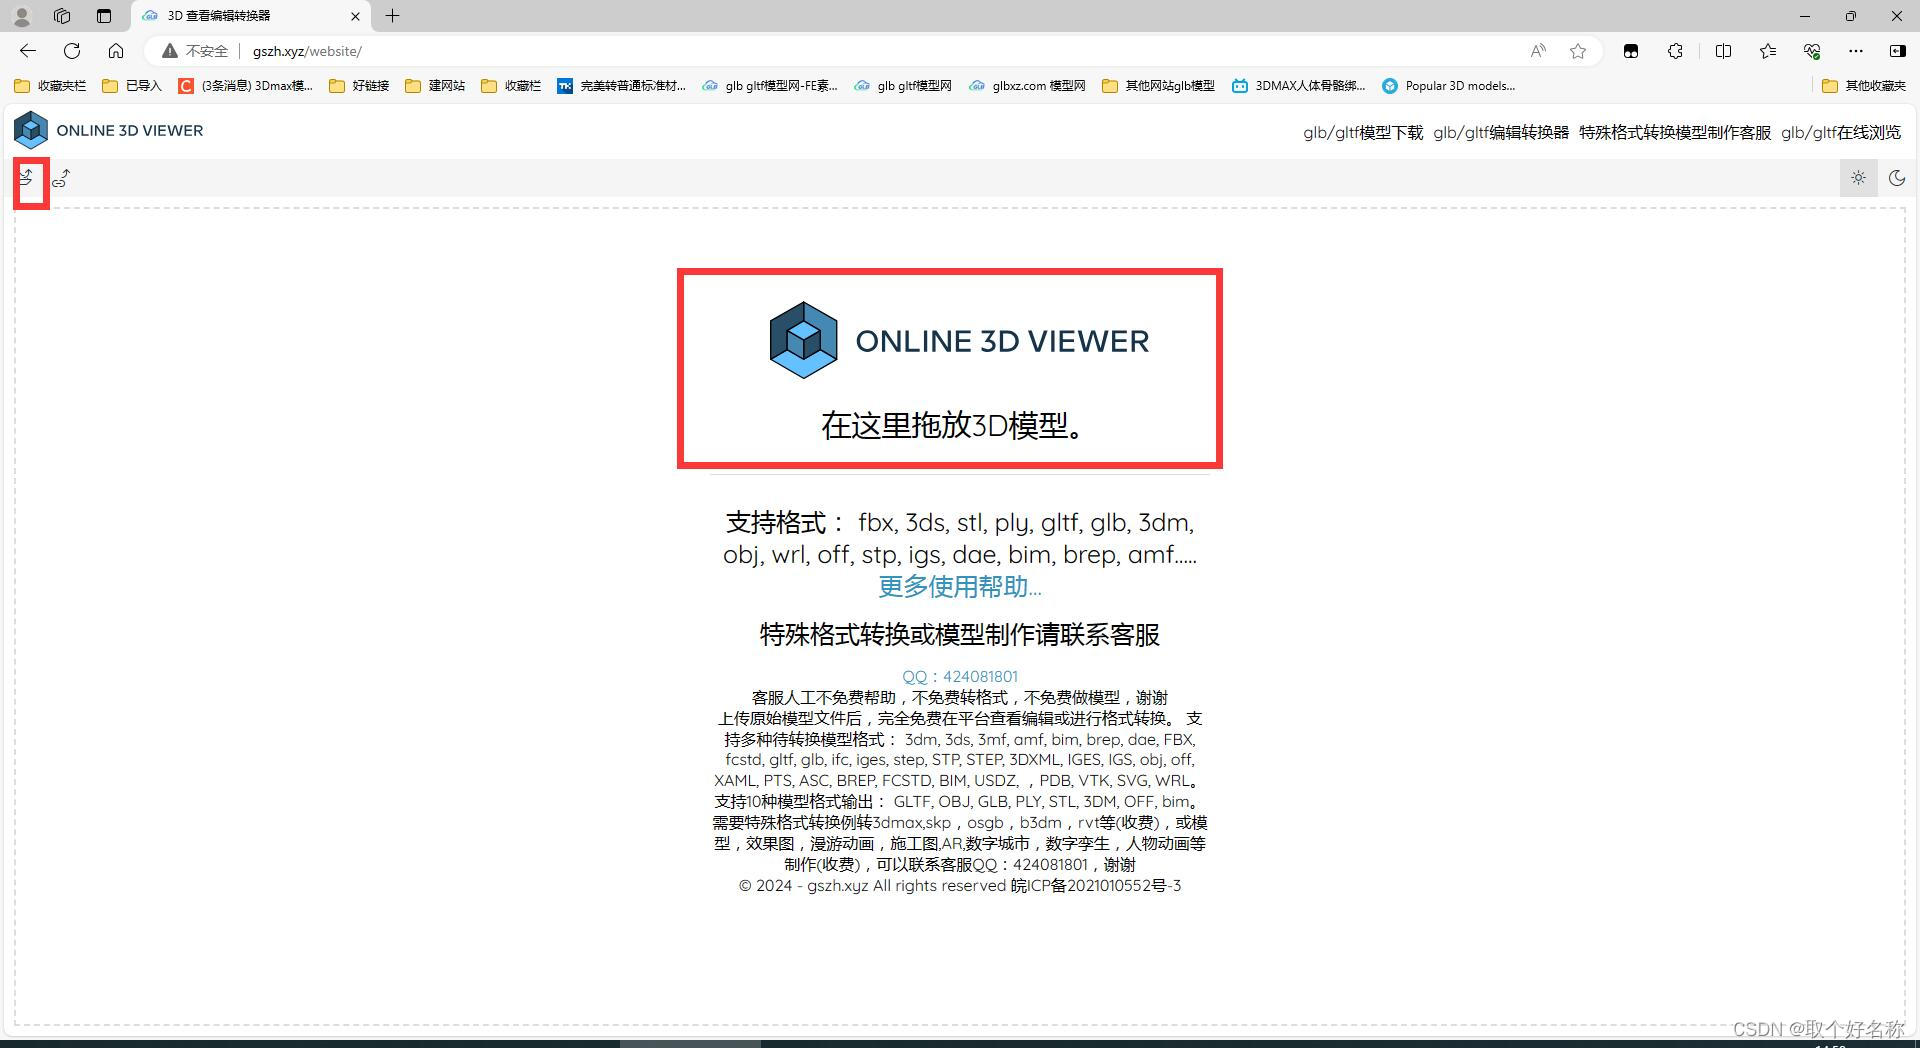The image size is (1920, 1048).
Task: Click the open model from device icon
Action: click(x=27, y=178)
